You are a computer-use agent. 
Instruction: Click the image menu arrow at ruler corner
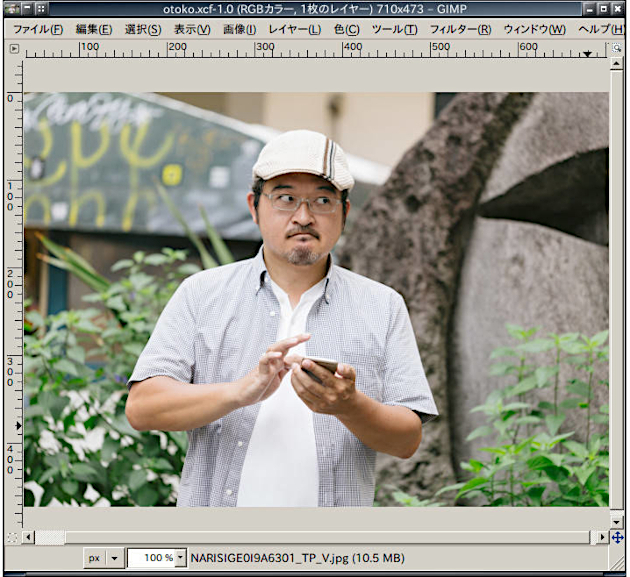click(14, 49)
